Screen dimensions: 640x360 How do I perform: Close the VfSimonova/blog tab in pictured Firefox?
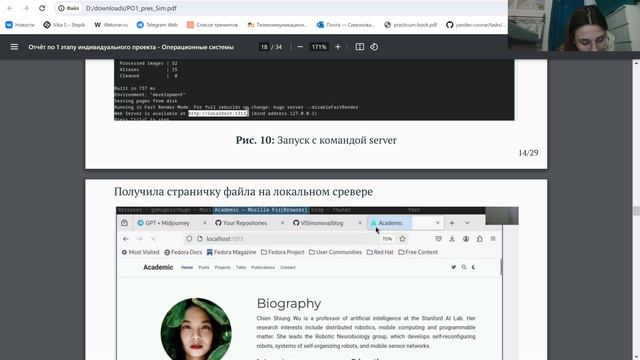[360, 223]
